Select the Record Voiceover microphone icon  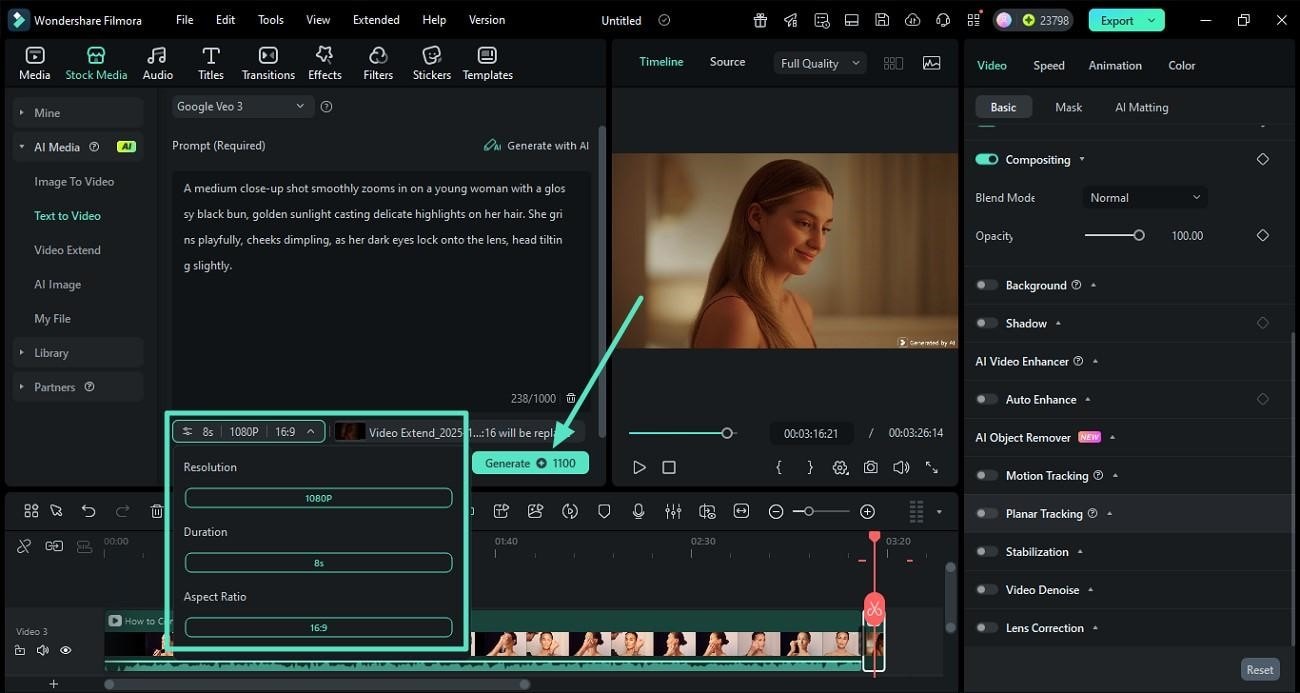click(x=638, y=511)
